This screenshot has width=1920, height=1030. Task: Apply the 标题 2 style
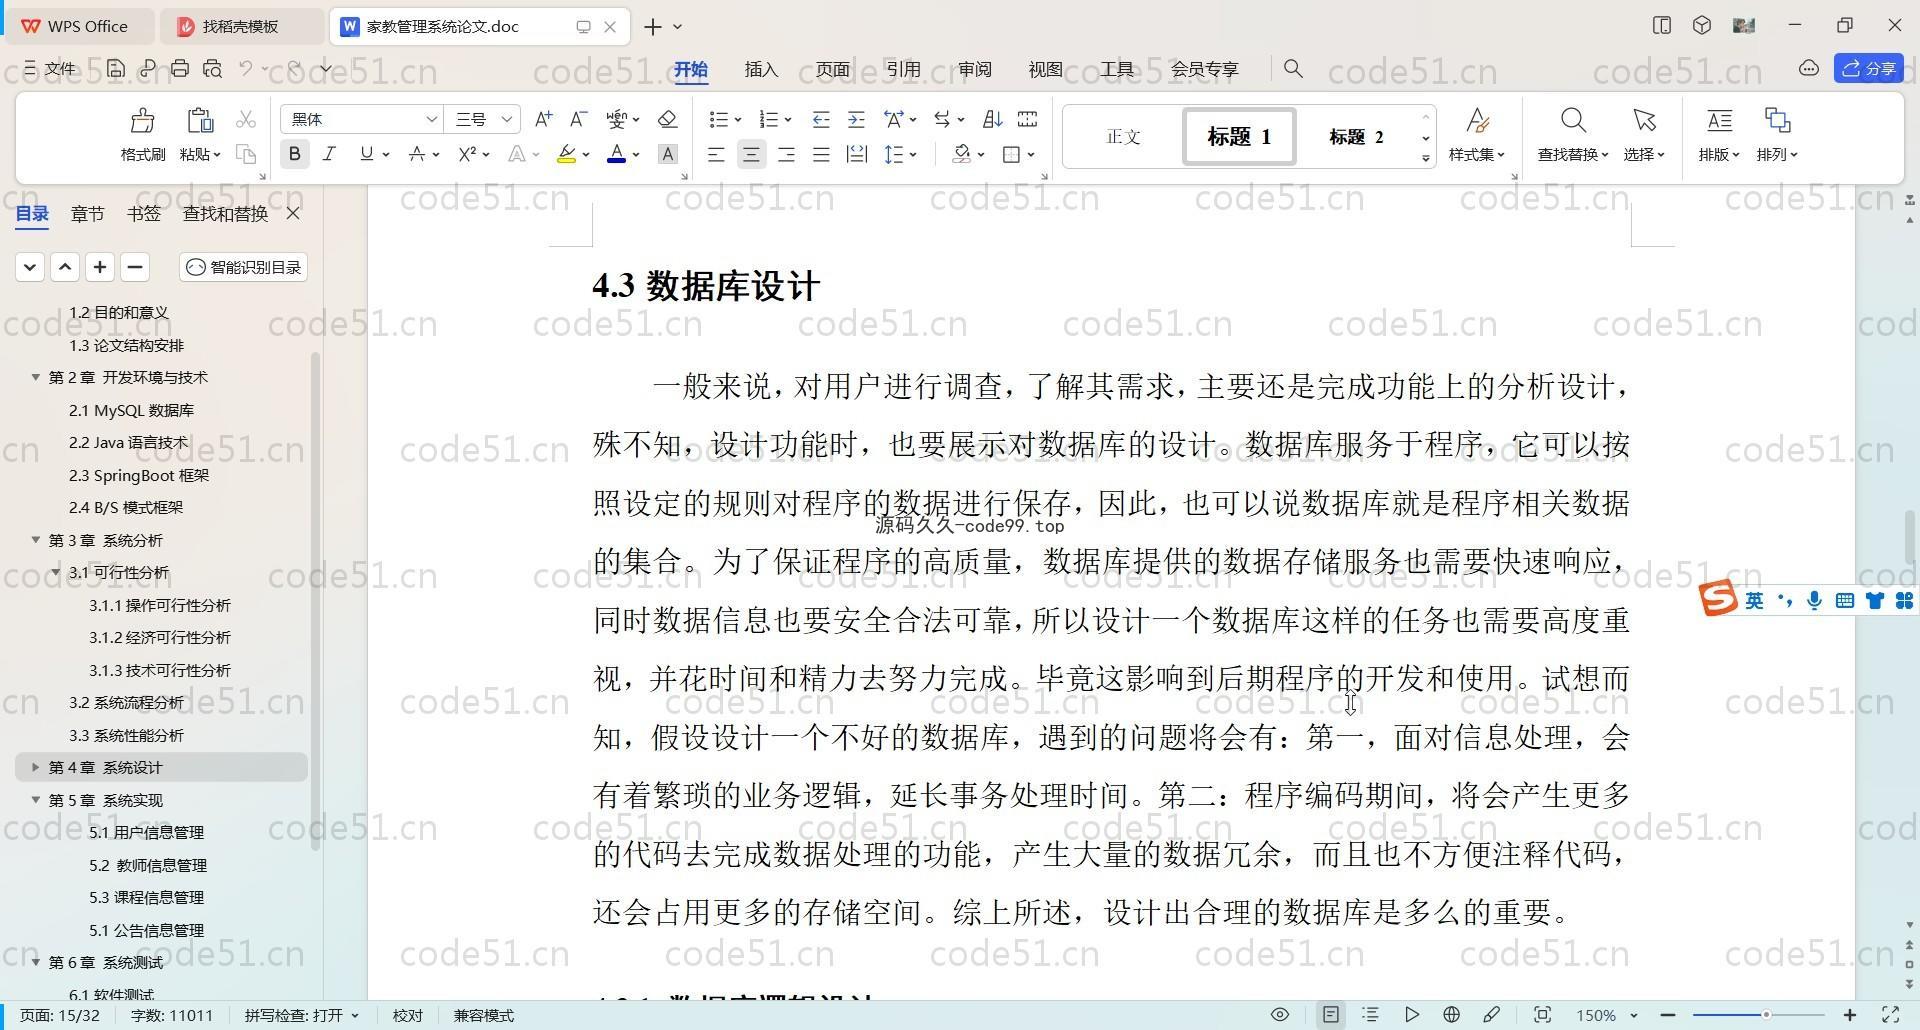(x=1356, y=136)
